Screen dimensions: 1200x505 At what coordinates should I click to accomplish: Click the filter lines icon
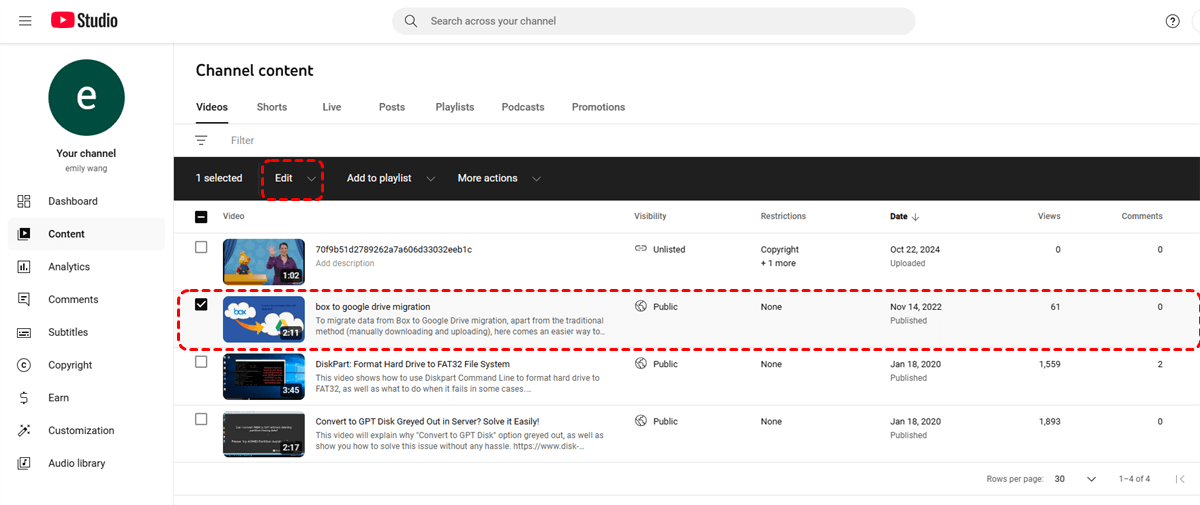click(x=201, y=141)
